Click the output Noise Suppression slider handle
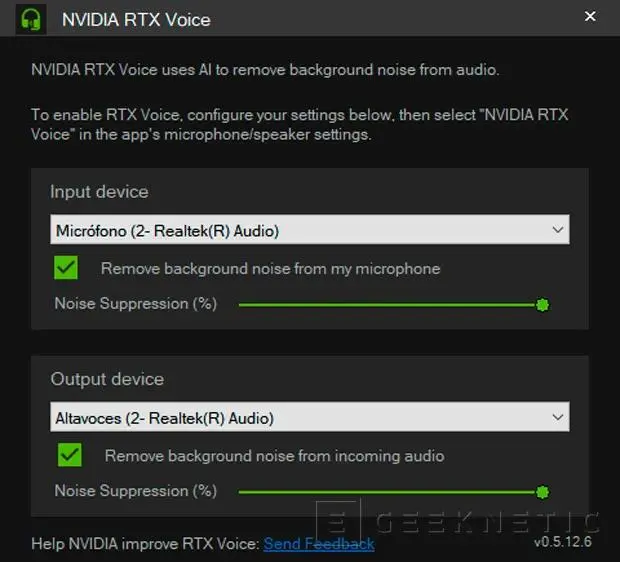620x562 pixels. click(x=542, y=492)
